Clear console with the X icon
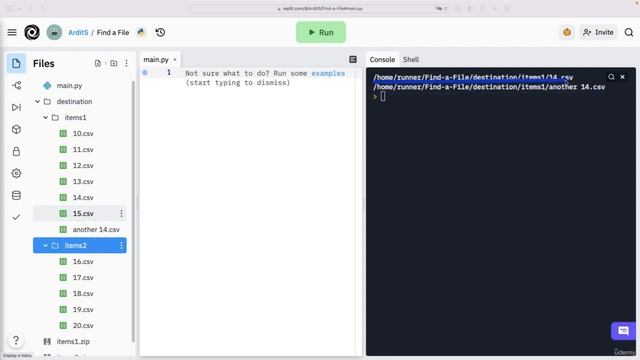The width and height of the screenshot is (640, 360). [x=622, y=77]
